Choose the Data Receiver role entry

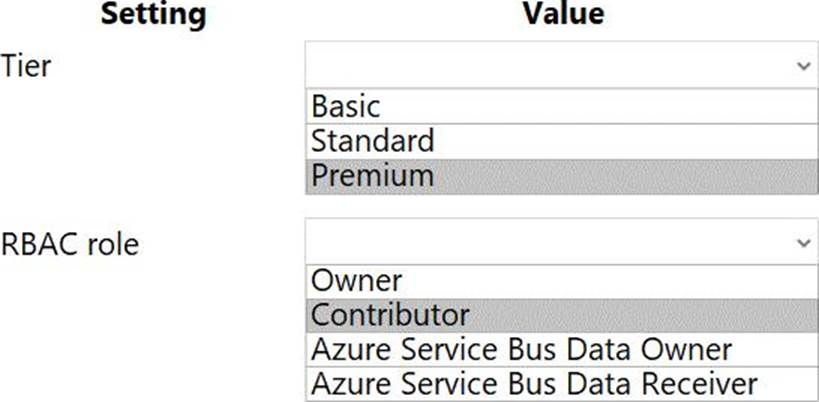click(x=534, y=383)
